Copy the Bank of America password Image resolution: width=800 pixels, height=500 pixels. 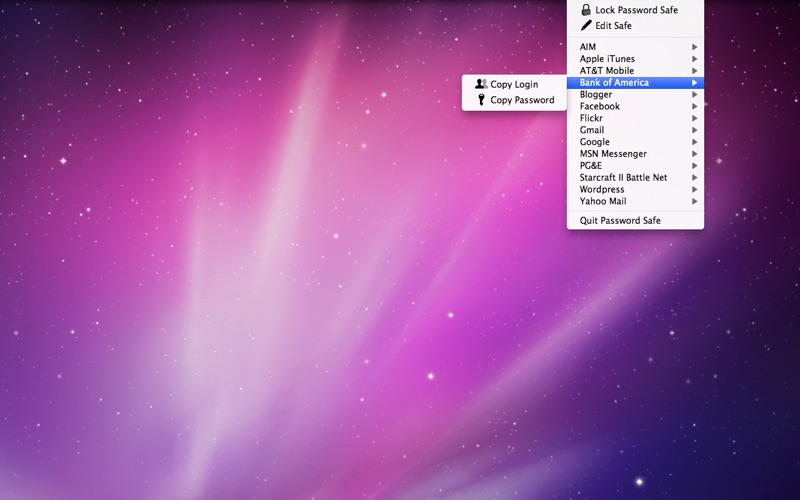pos(521,100)
